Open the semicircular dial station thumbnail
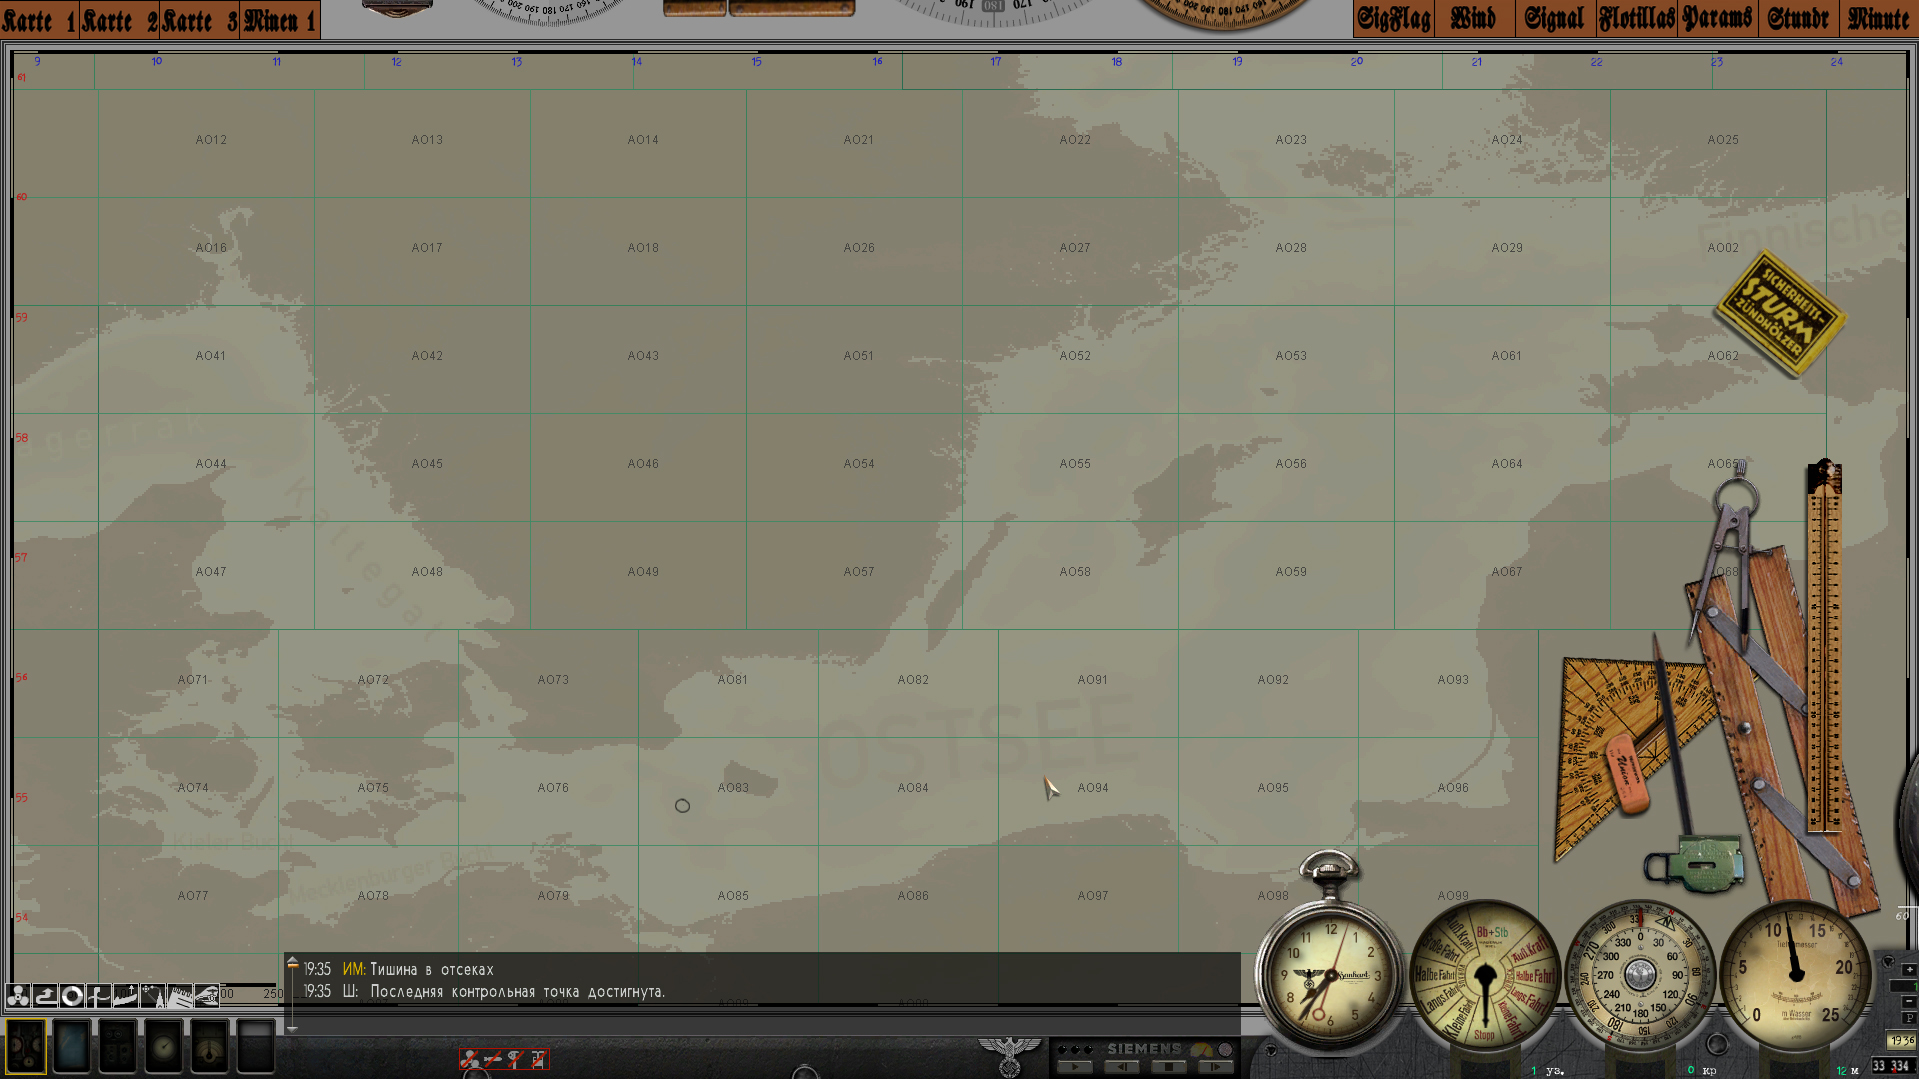Image resolution: width=1919 pixels, height=1079 pixels. [x=210, y=1046]
